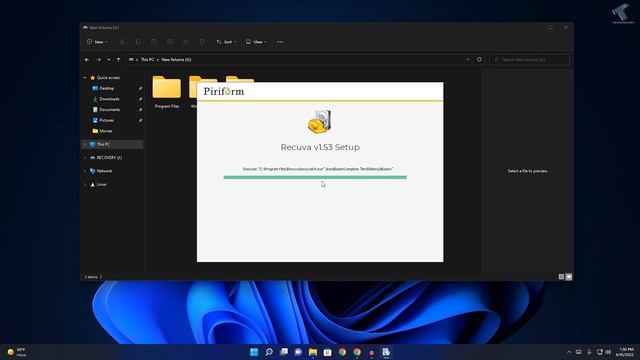Click the Recuva setup progress bar
This screenshot has width=640, height=360.
click(x=315, y=177)
